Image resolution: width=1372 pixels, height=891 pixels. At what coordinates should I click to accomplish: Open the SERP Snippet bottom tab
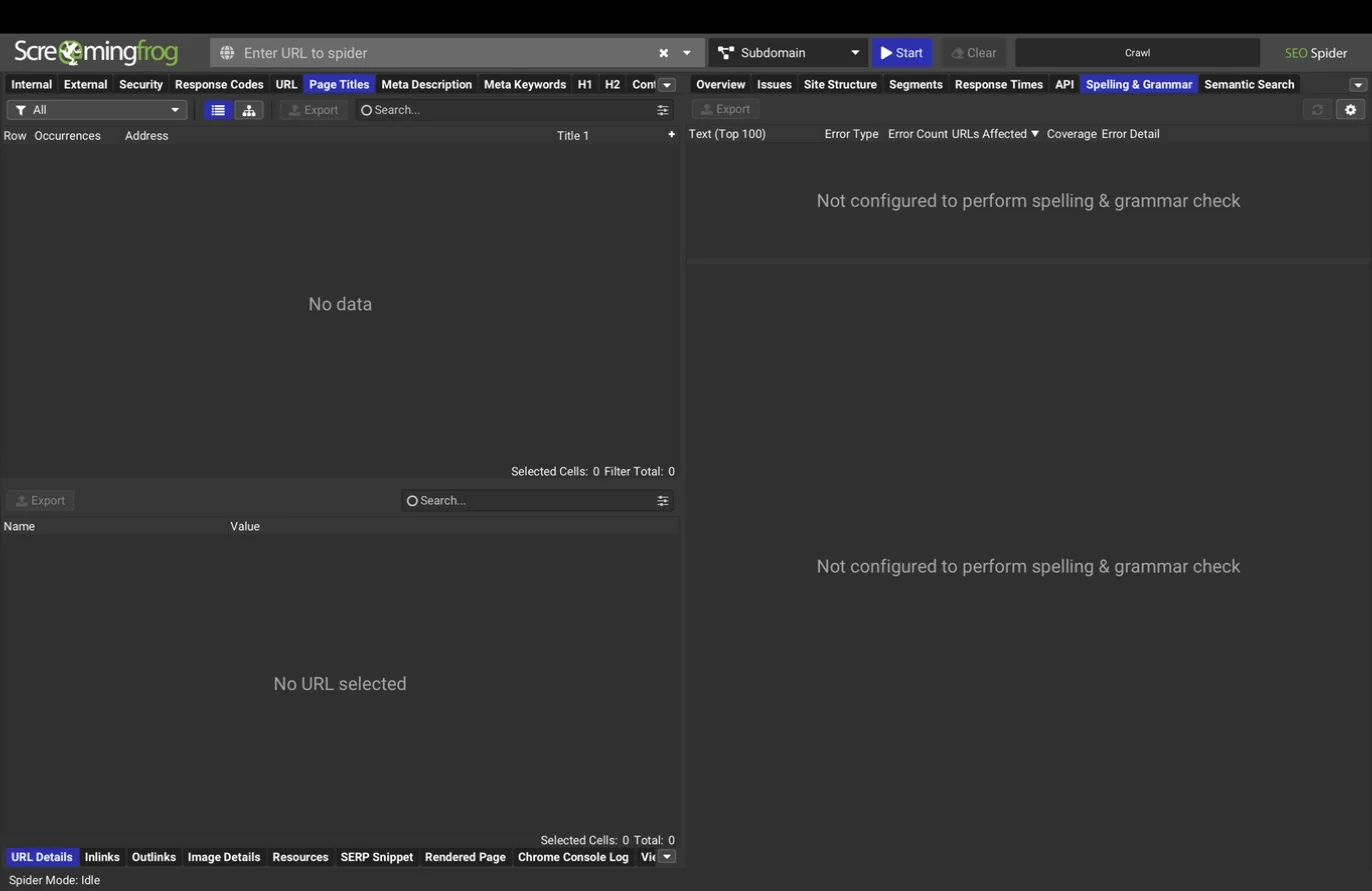(377, 857)
